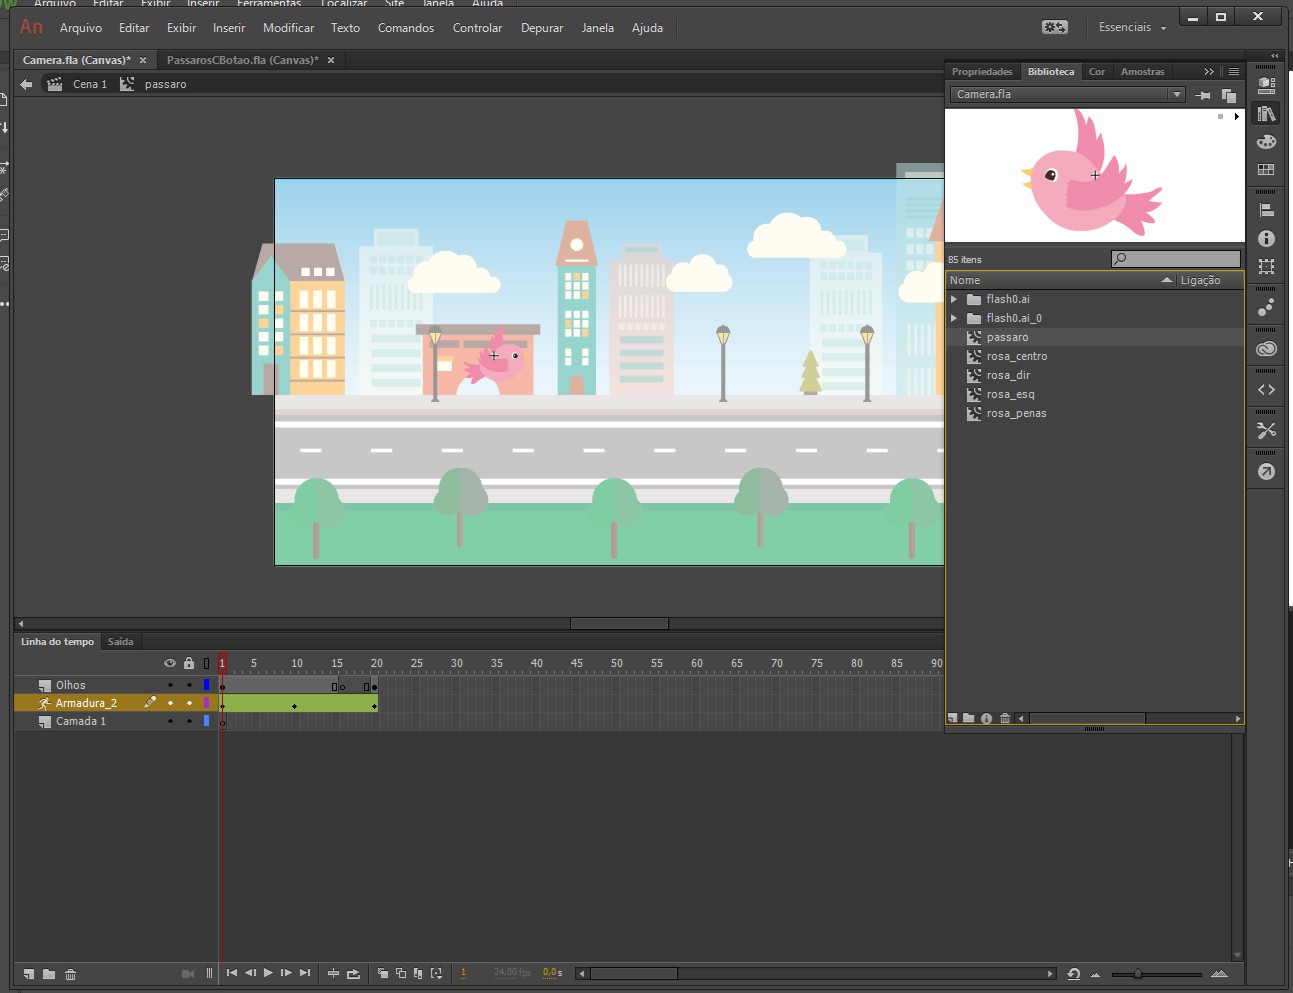Click new symbol icon in library bottom

[x=953, y=718]
